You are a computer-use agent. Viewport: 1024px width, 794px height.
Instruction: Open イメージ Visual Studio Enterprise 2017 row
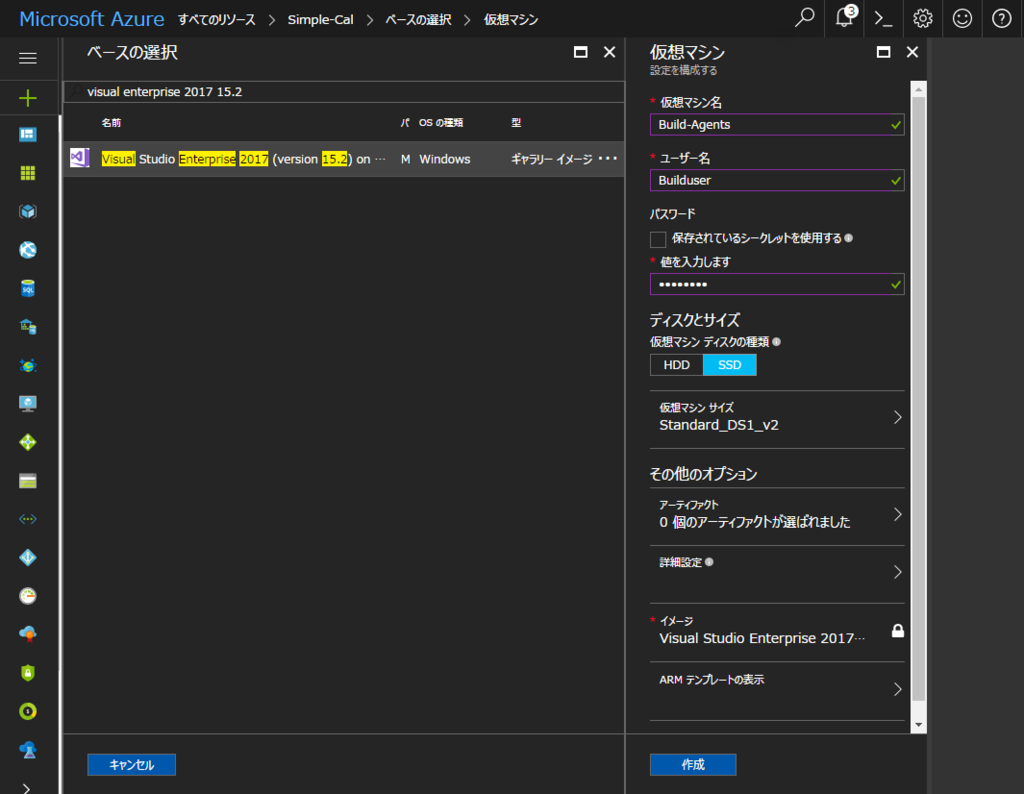click(777, 631)
